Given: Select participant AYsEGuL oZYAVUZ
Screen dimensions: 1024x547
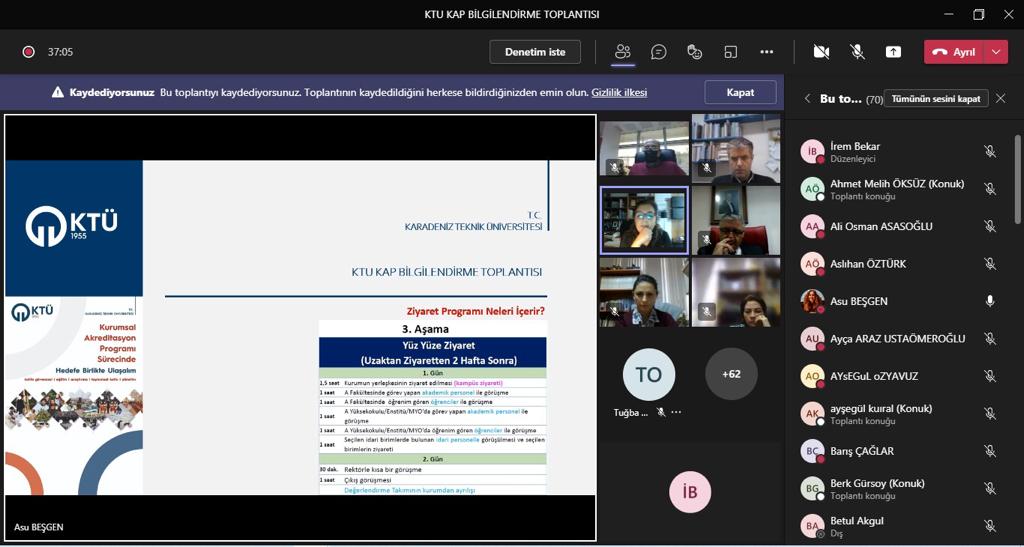Looking at the screenshot, I should [901, 376].
